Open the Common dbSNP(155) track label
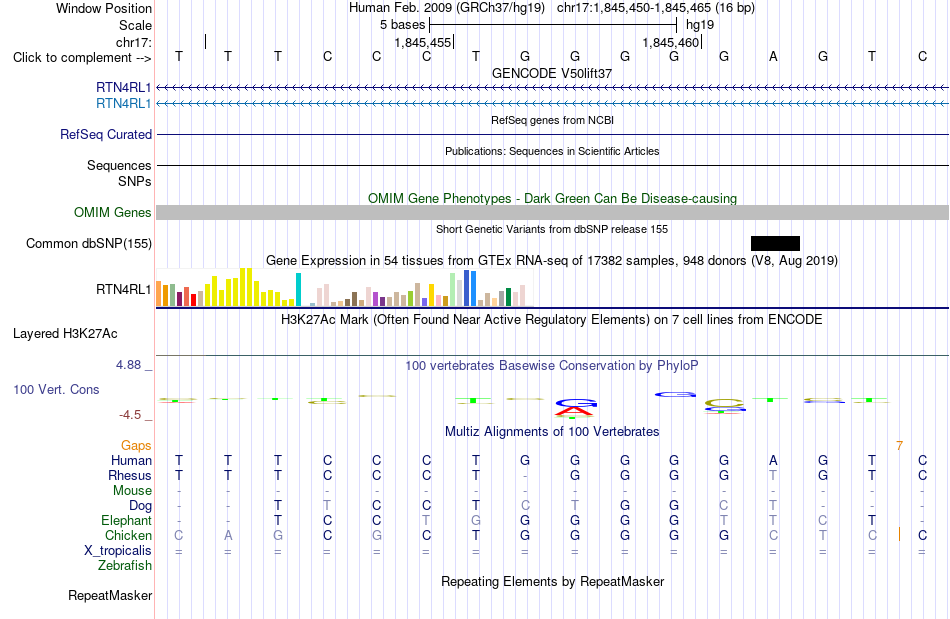Image resolution: width=950 pixels, height=619 pixels. pos(89,243)
